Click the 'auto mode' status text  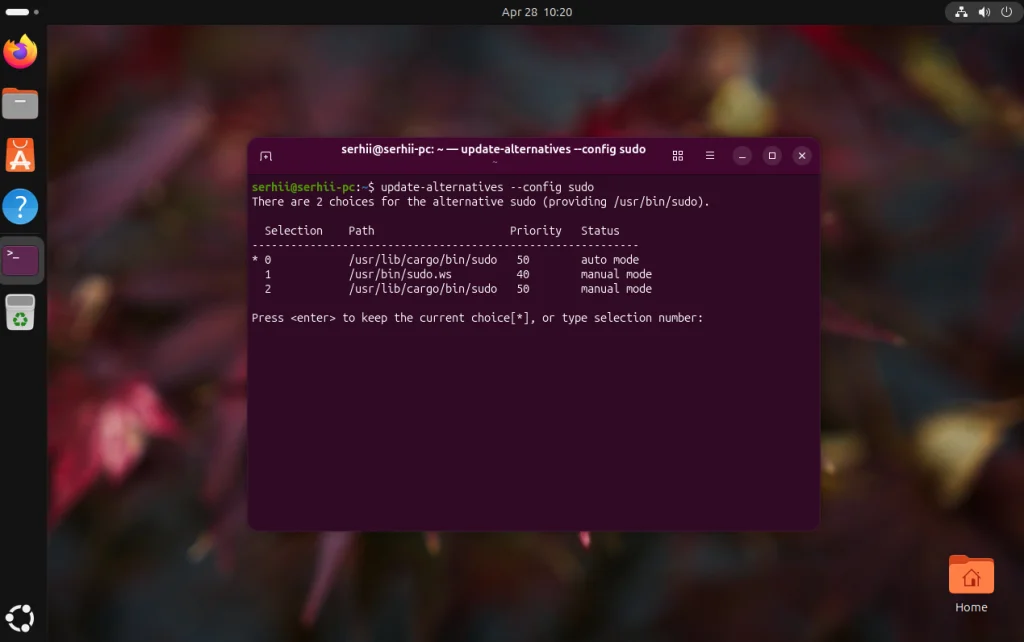pyautogui.click(x=610, y=260)
